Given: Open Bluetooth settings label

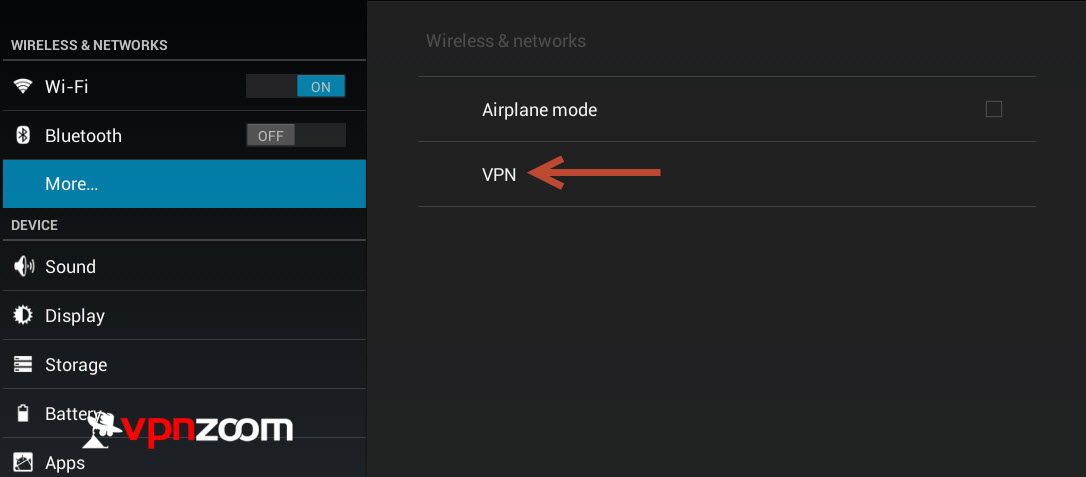Looking at the screenshot, I should [x=83, y=136].
